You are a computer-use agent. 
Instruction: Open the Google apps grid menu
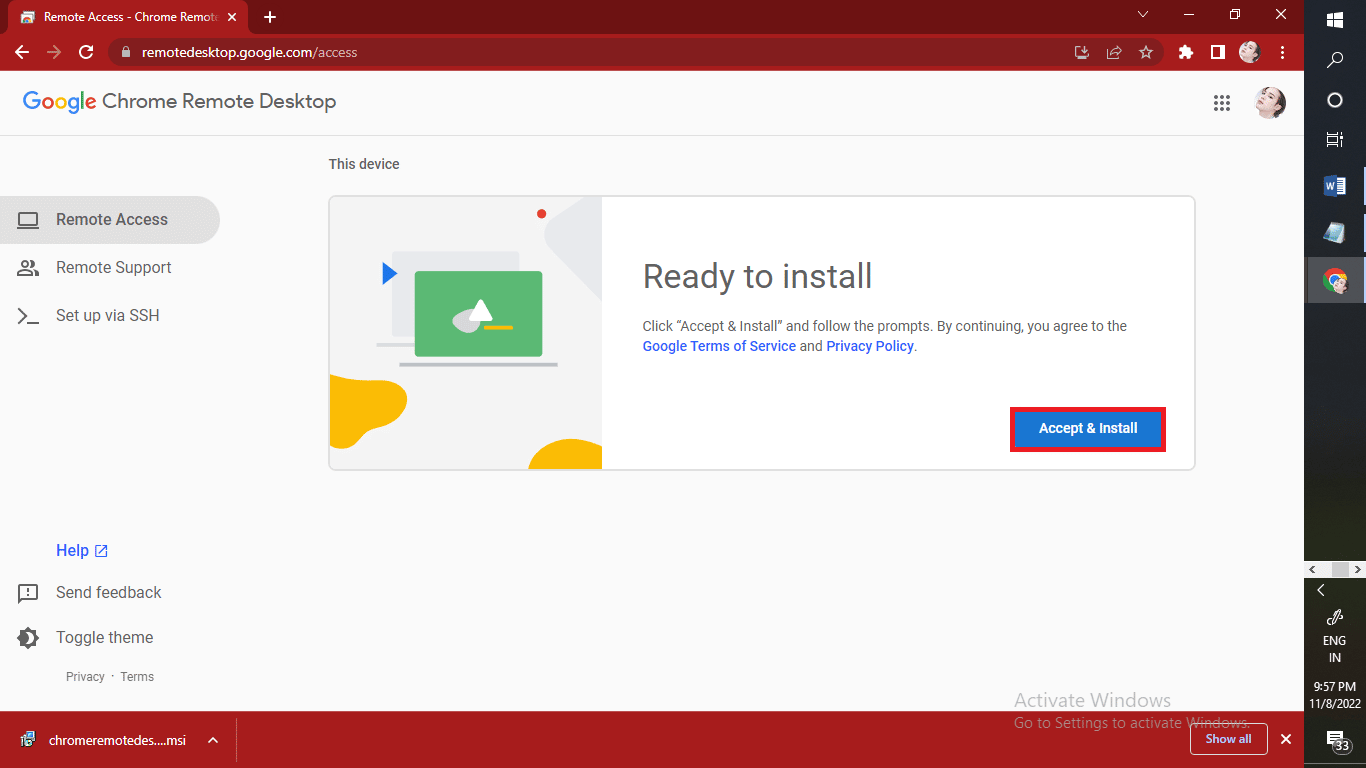pos(1222,103)
